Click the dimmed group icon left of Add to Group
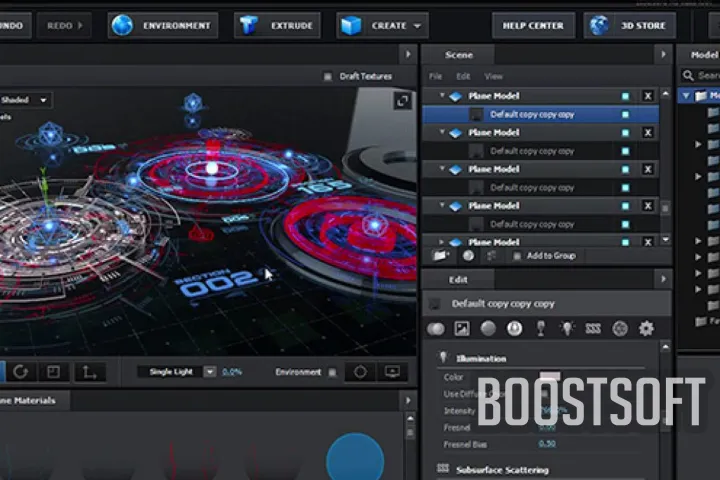The height and width of the screenshot is (480, 720). point(491,255)
